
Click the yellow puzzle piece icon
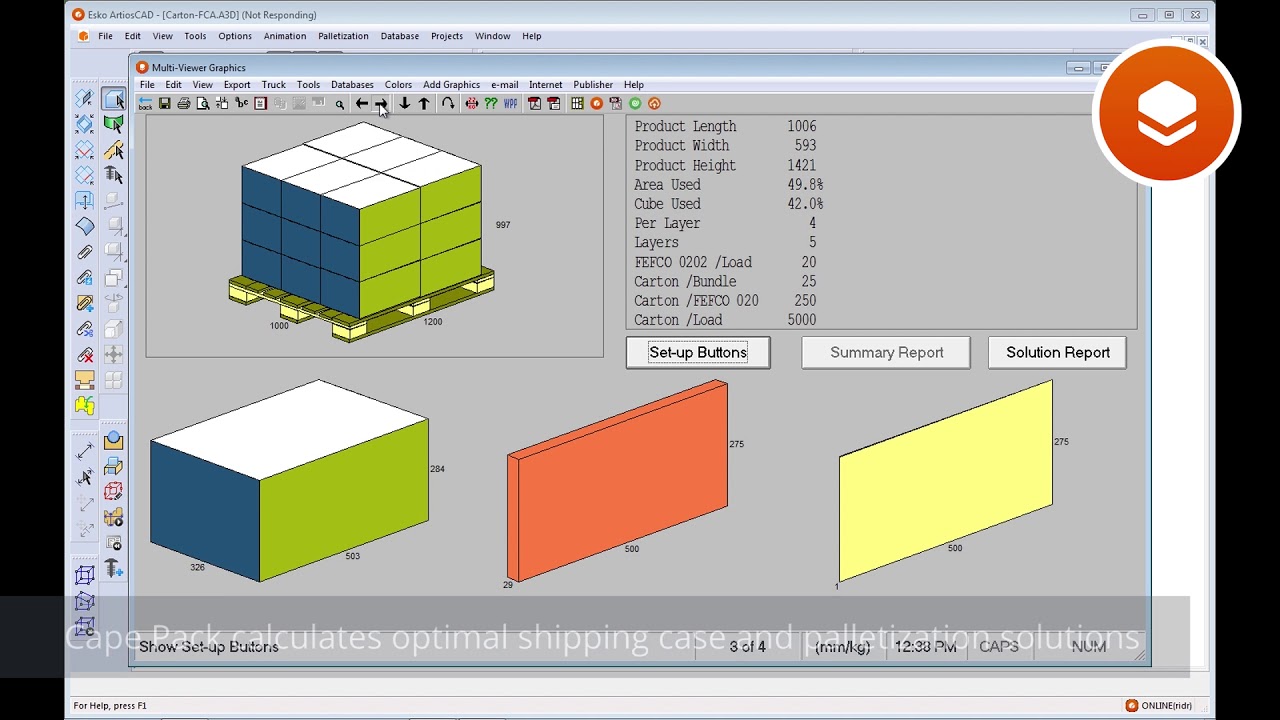(x=84, y=405)
